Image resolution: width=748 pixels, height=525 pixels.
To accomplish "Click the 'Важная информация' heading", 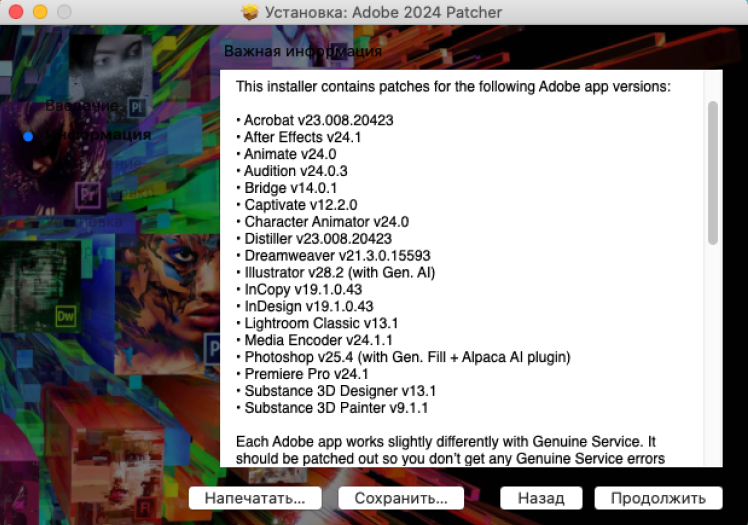I will (x=302, y=50).
